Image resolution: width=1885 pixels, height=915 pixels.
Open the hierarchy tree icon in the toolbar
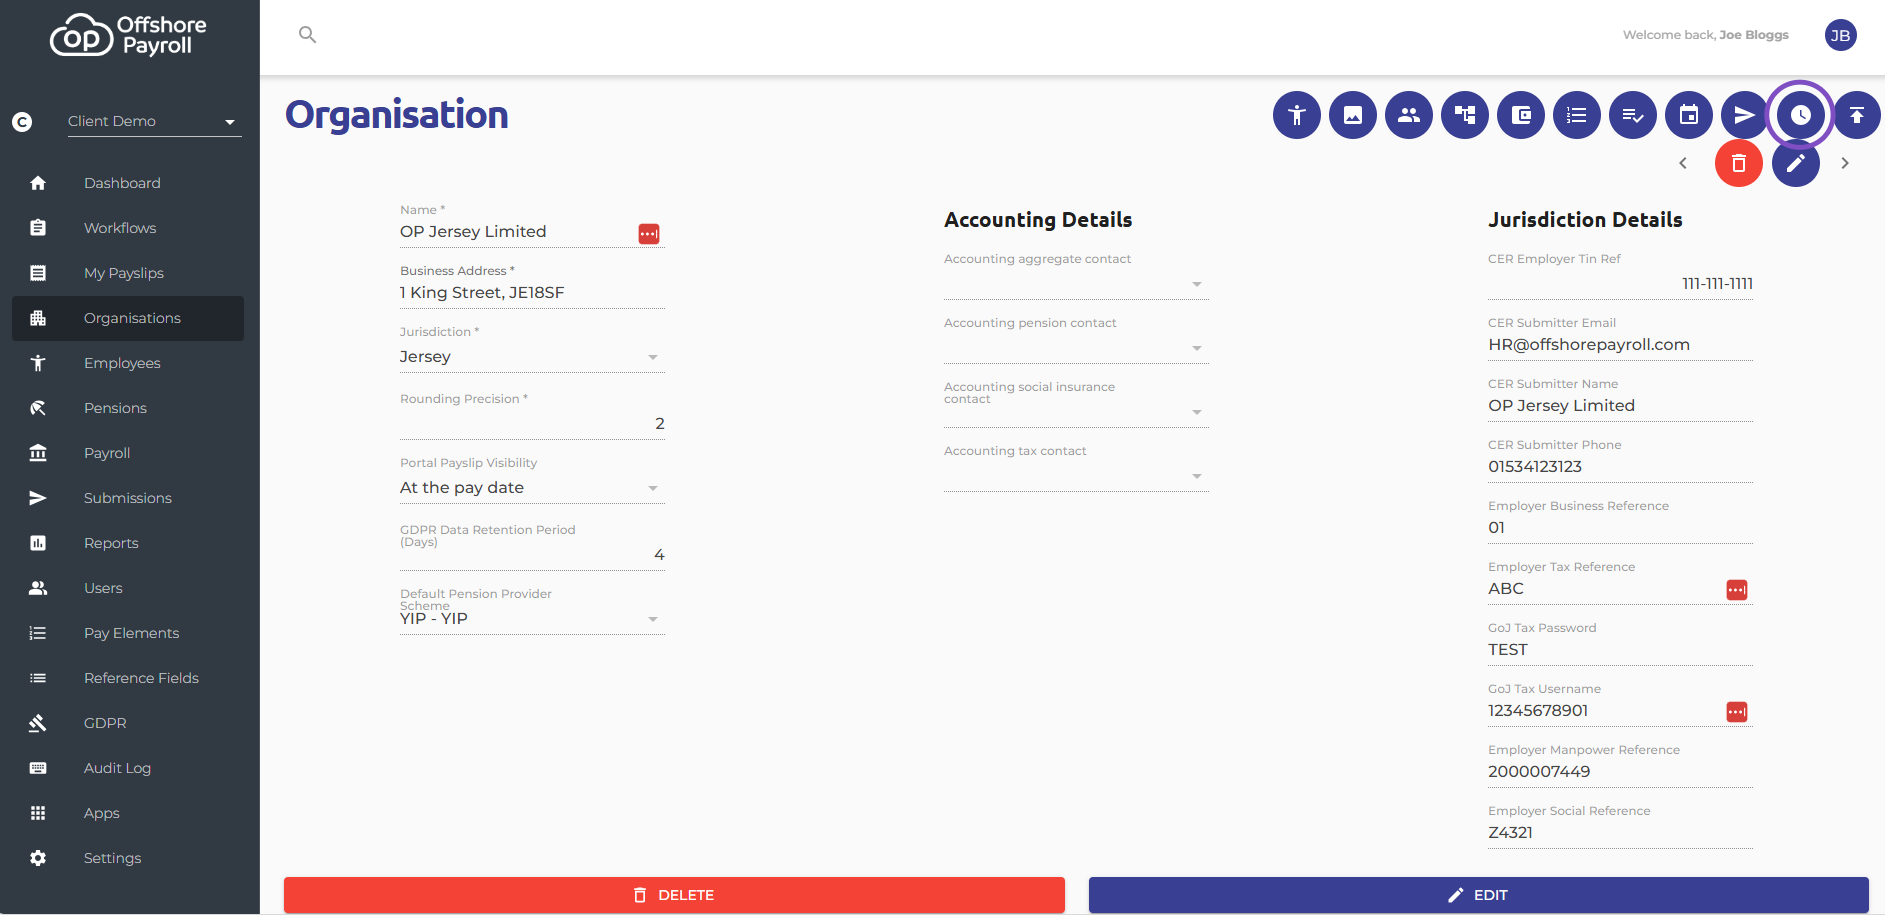1465,115
